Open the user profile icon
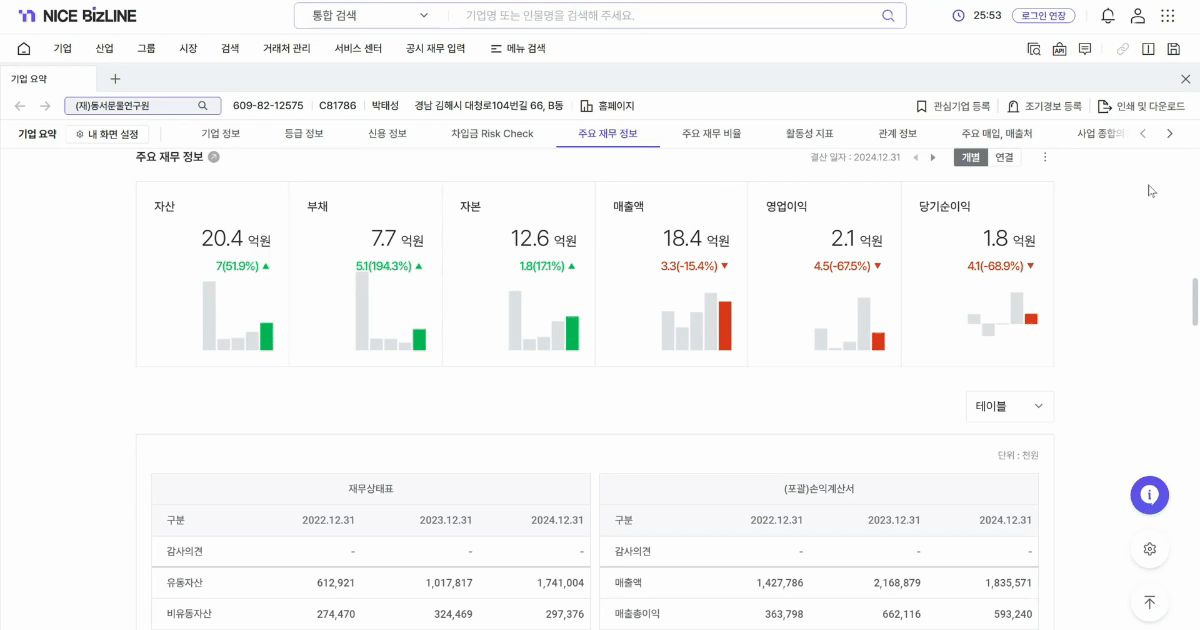The height and width of the screenshot is (630, 1200). [1137, 16]
